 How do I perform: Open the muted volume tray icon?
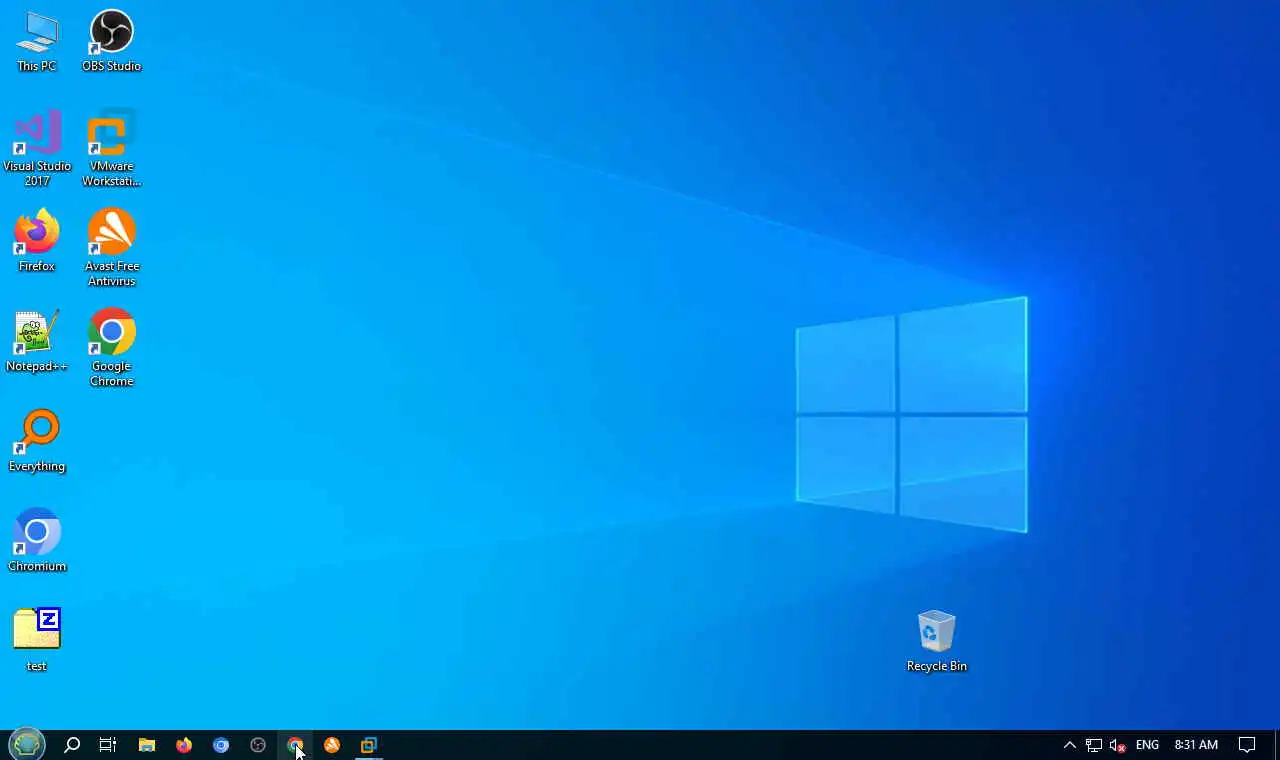(1118, 745)
